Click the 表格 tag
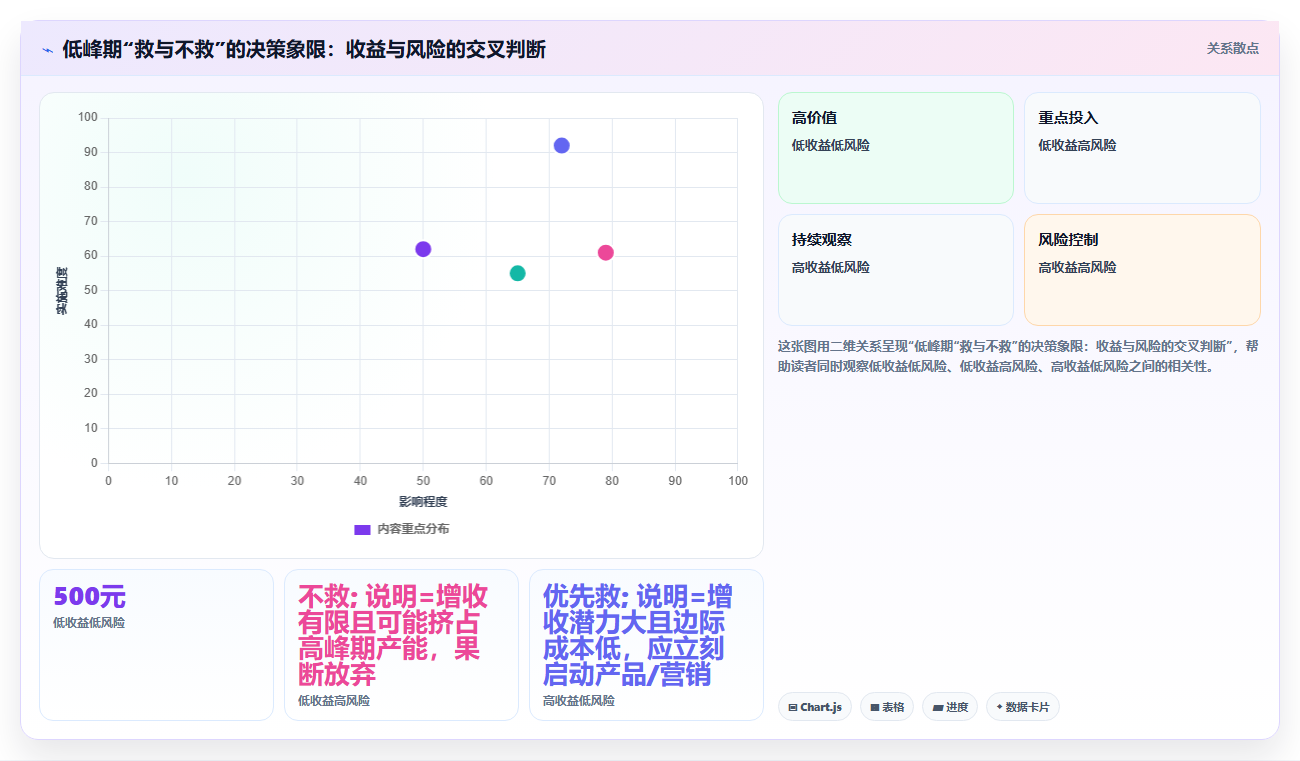Viewport: 1300px width, 761px height. click(887, 707)
